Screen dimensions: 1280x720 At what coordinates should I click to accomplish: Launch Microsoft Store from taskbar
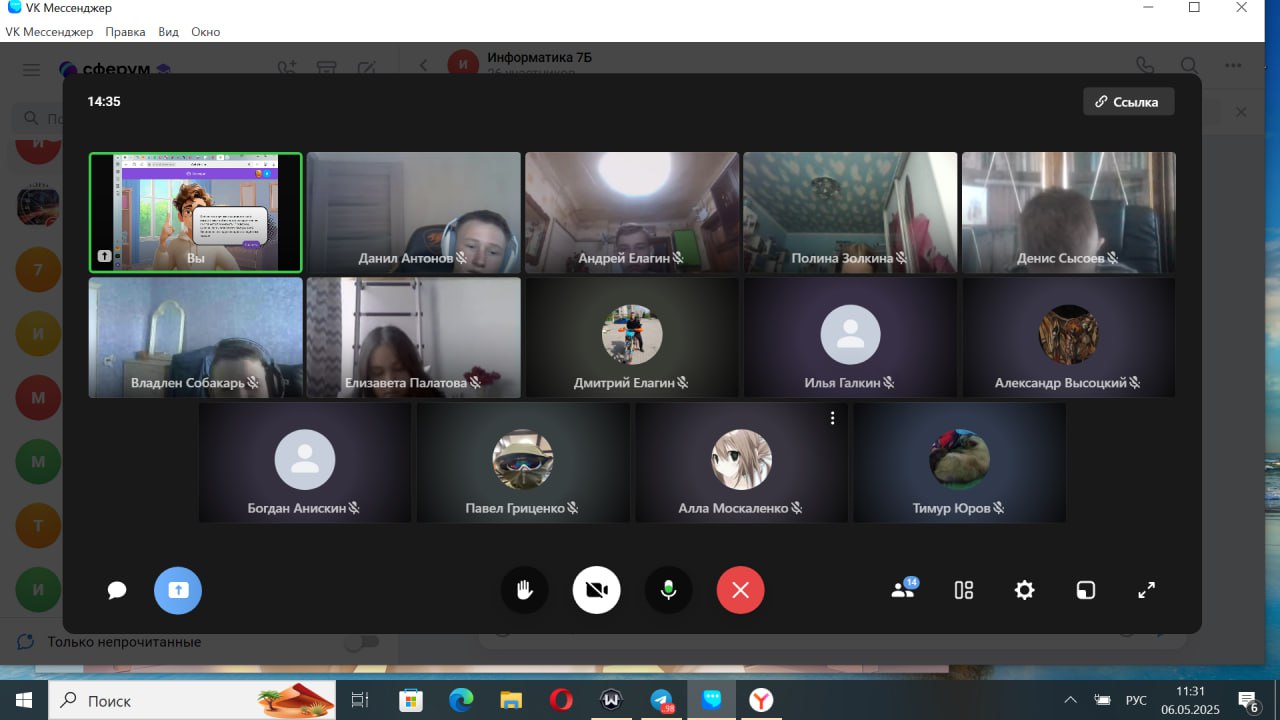(x=411, y=700)
